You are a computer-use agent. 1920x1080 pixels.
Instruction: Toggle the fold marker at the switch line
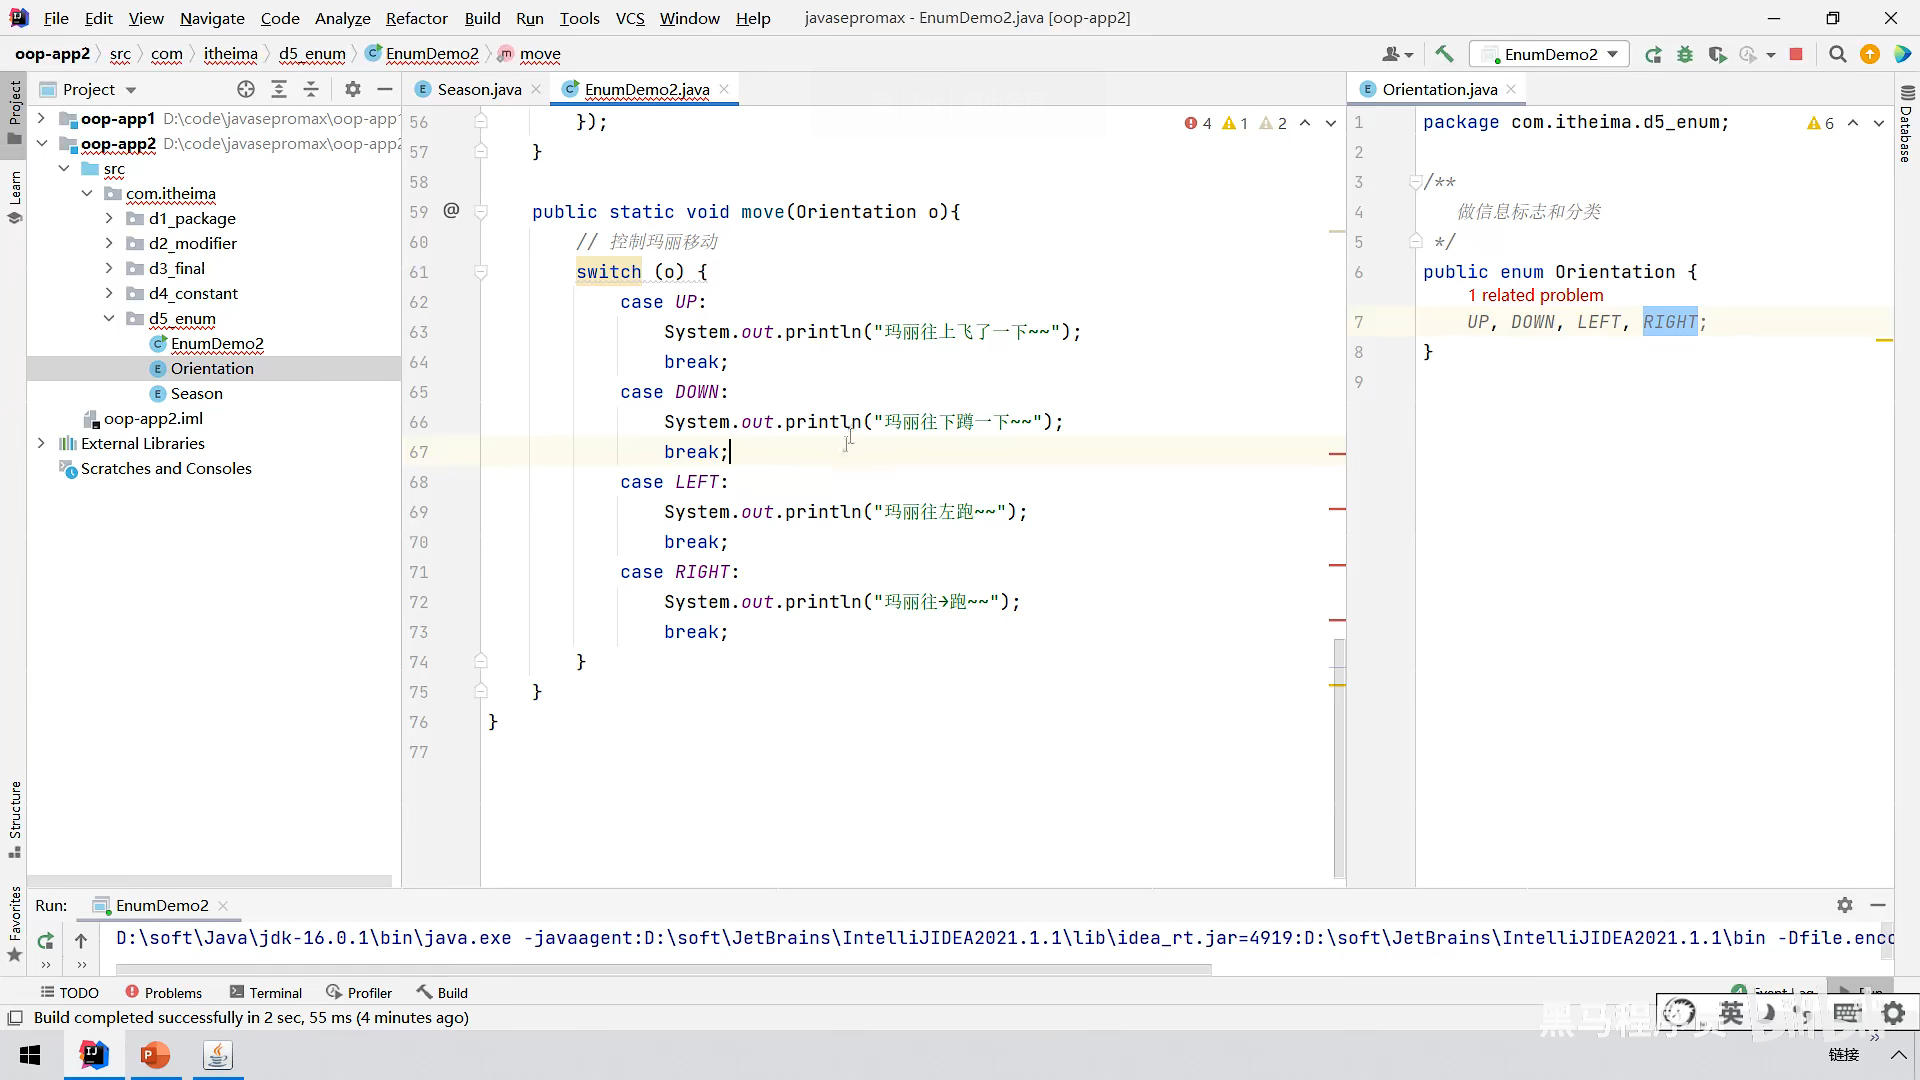click(481, 272)
